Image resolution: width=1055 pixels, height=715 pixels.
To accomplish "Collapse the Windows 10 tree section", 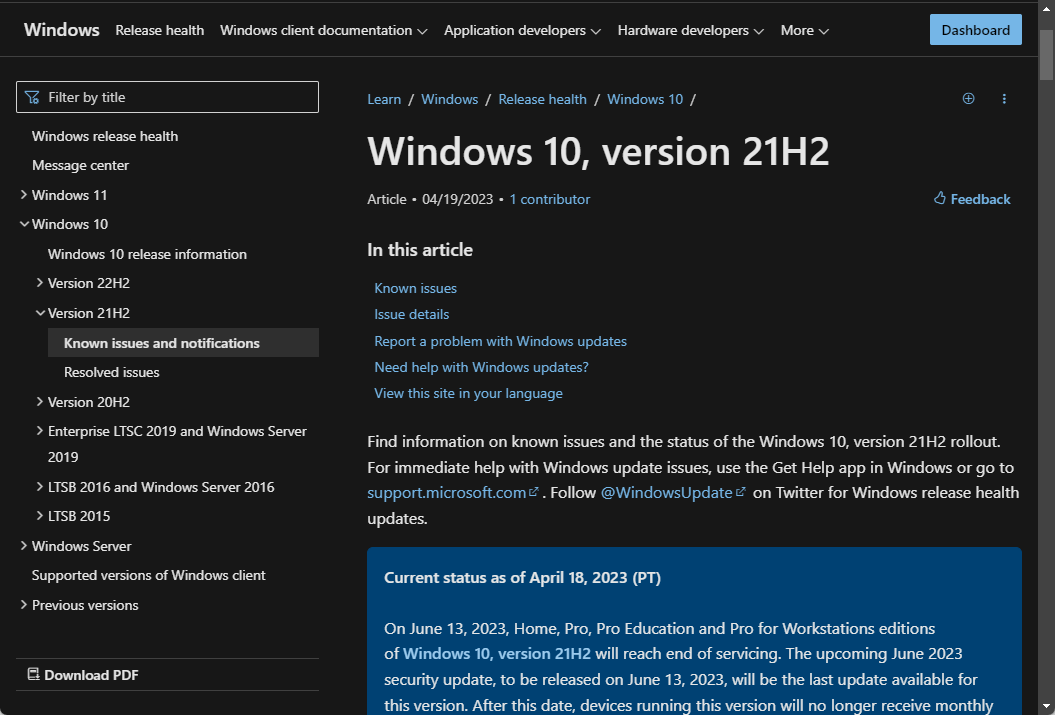I will [24, 223].
